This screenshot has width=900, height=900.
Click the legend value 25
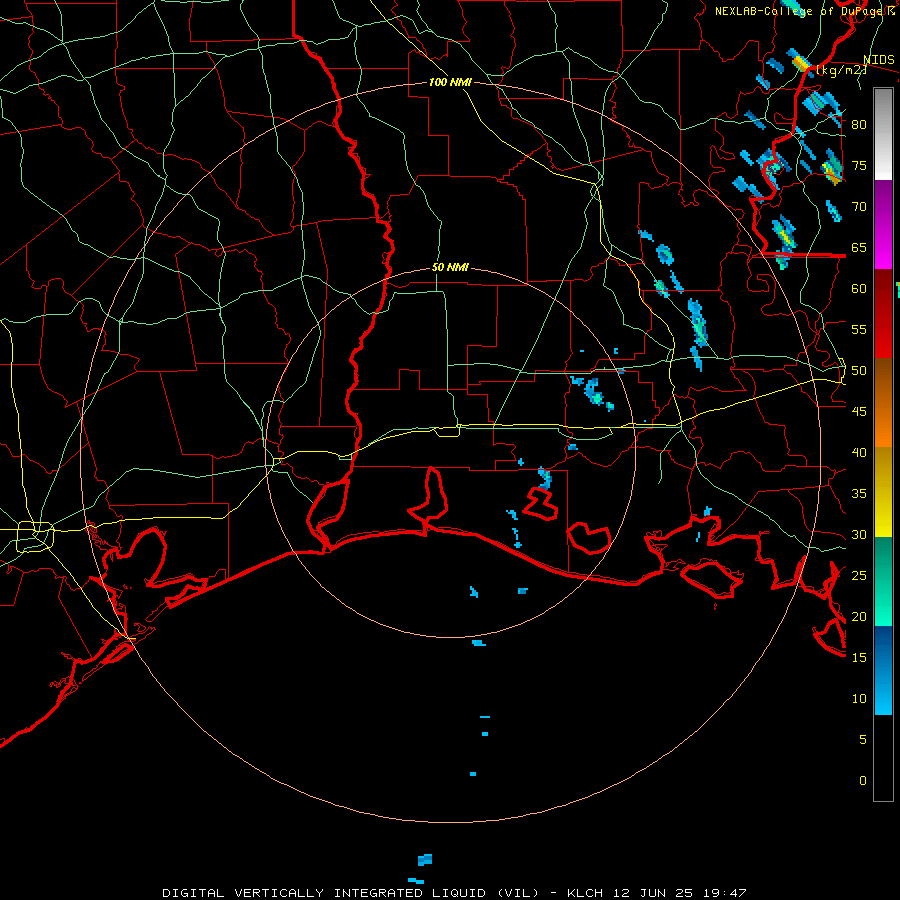(859, 576)
